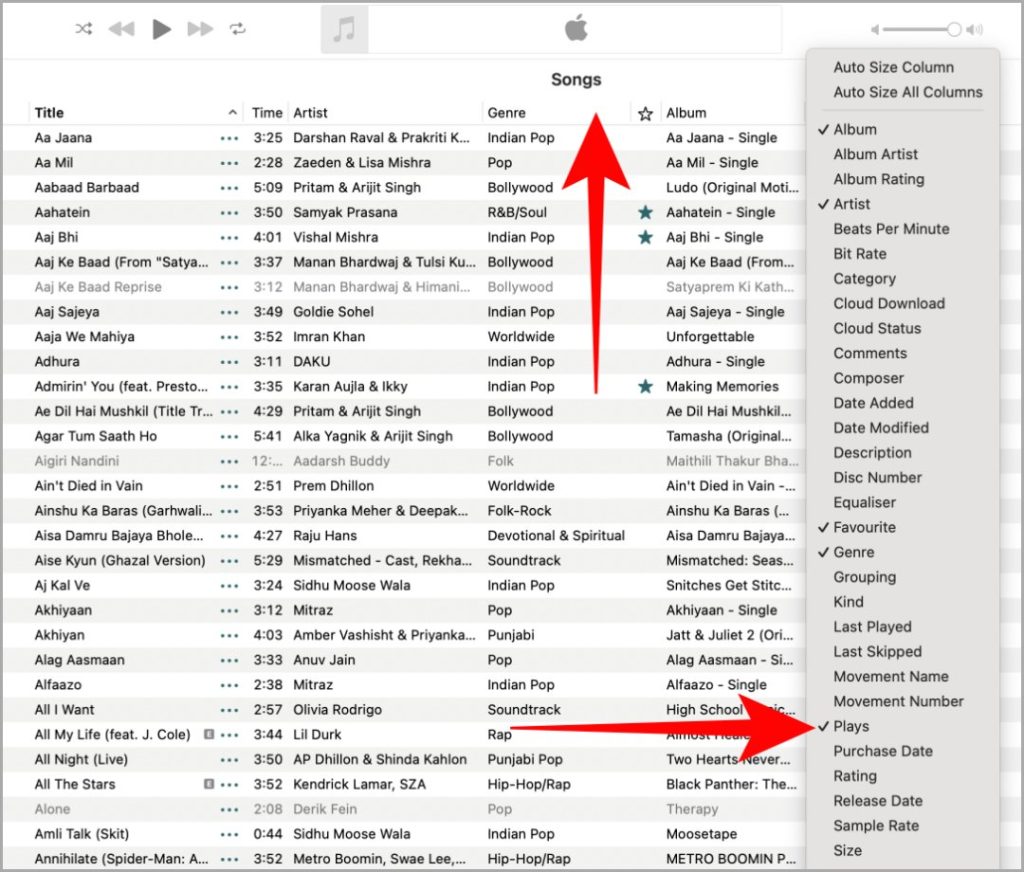Open more options for Aj Kal Ve
Viewport: 1024px width, 872px height.
click(x=229, y=586)
